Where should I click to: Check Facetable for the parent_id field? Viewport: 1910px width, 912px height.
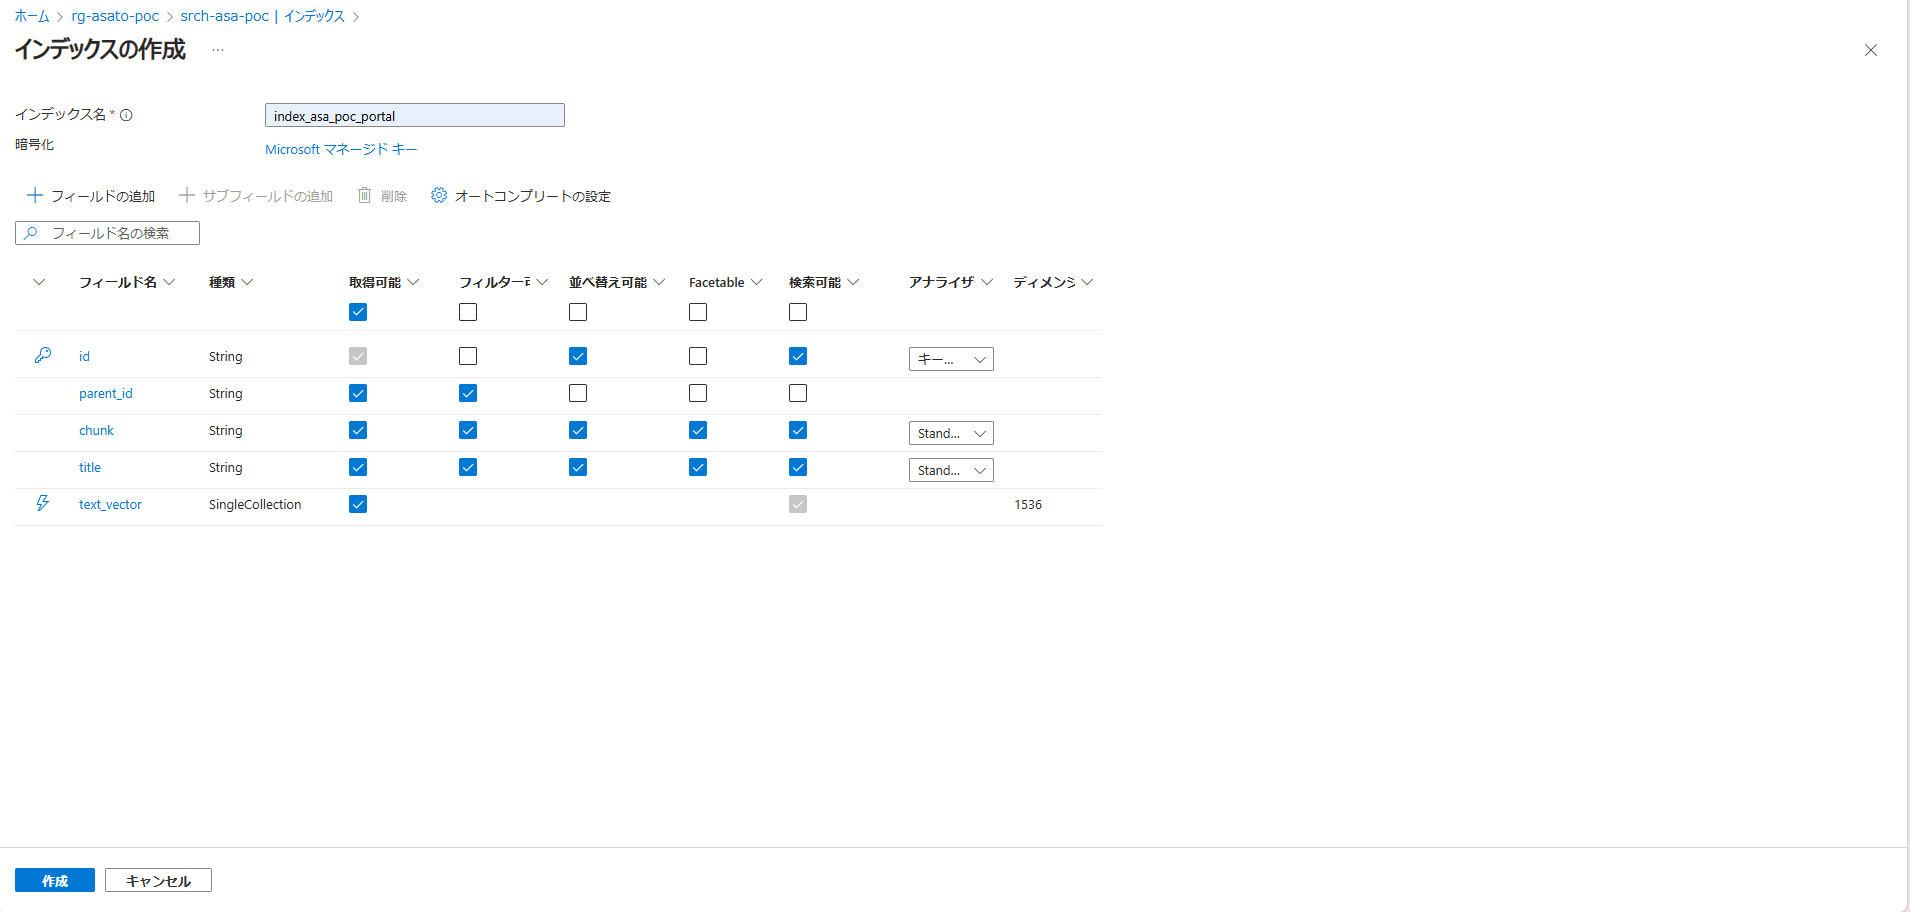[x=698, y=393]
